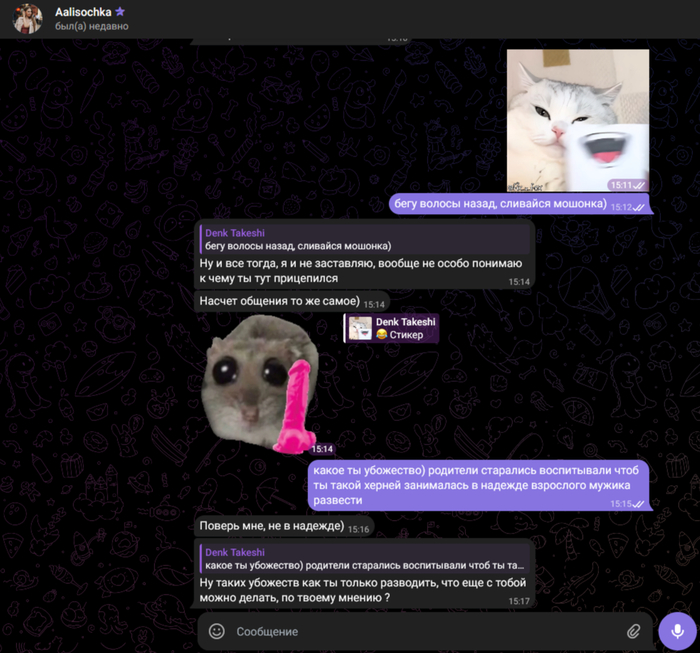Click the premium star next to Aalisochka
The width and height of the screenshot is (700, 653).
click(x=120, y=11)
